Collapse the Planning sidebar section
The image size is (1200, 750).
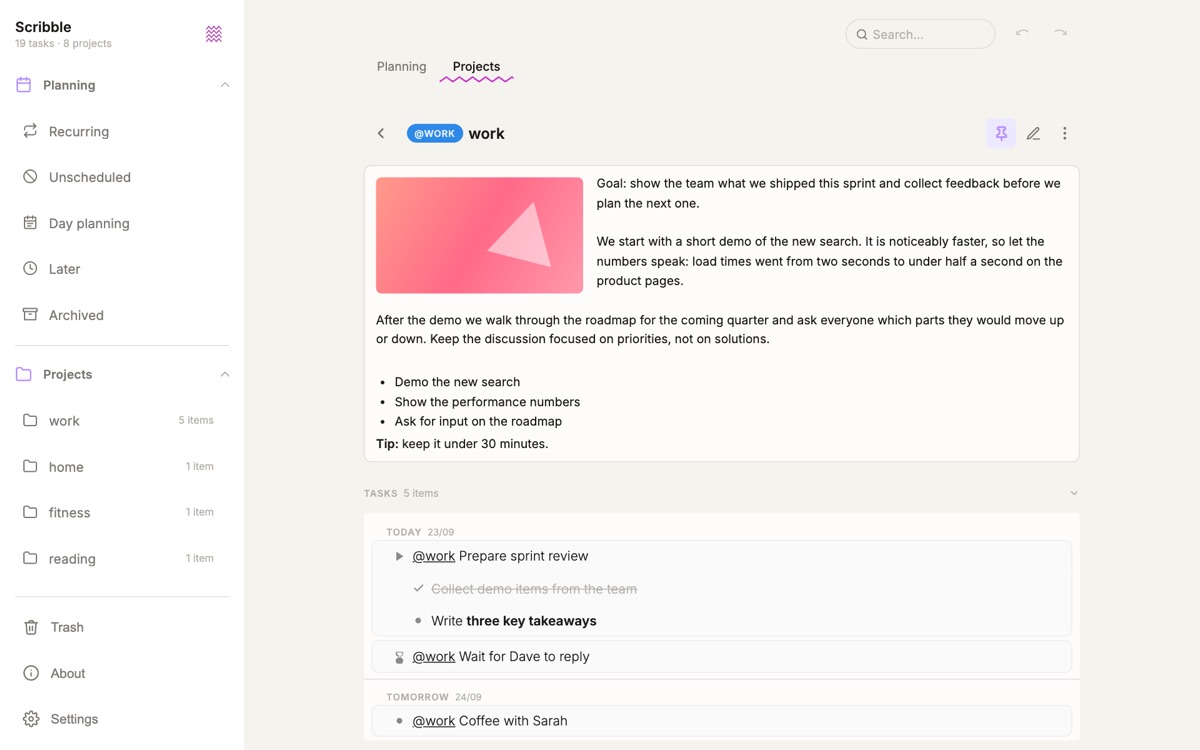click(225, 85)
